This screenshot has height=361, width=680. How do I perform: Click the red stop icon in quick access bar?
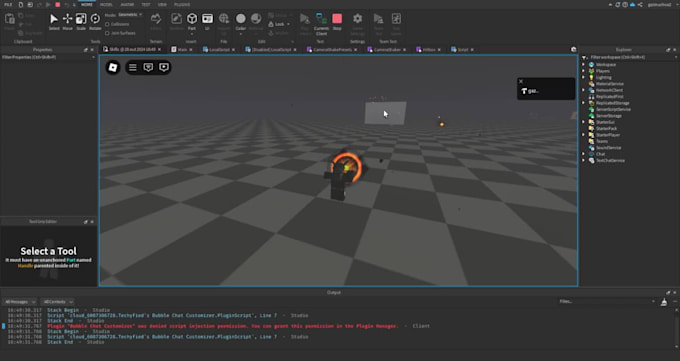[58, 5]
